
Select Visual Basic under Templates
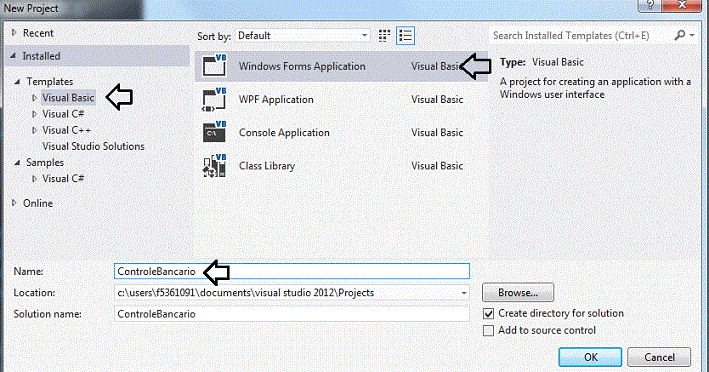click(68, 98)
